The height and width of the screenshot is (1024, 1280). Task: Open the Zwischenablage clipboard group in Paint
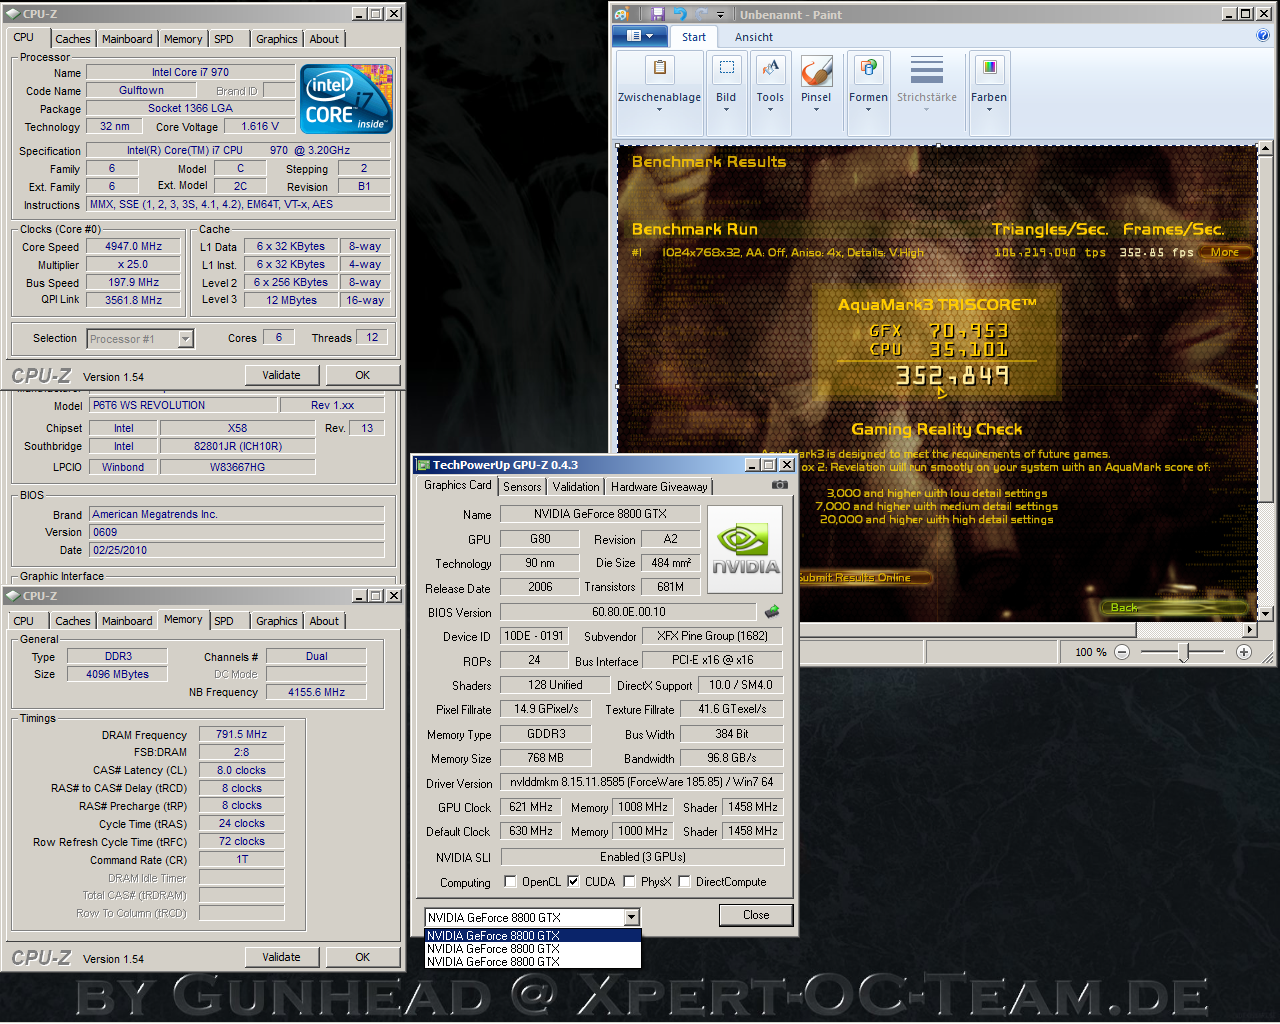point(659,93)
